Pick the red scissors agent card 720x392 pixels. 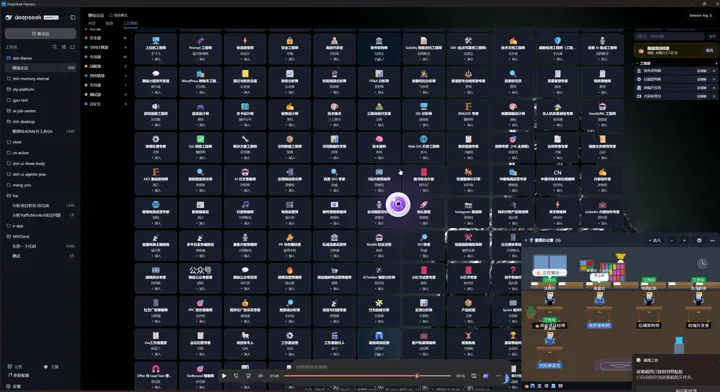point(468,245)
